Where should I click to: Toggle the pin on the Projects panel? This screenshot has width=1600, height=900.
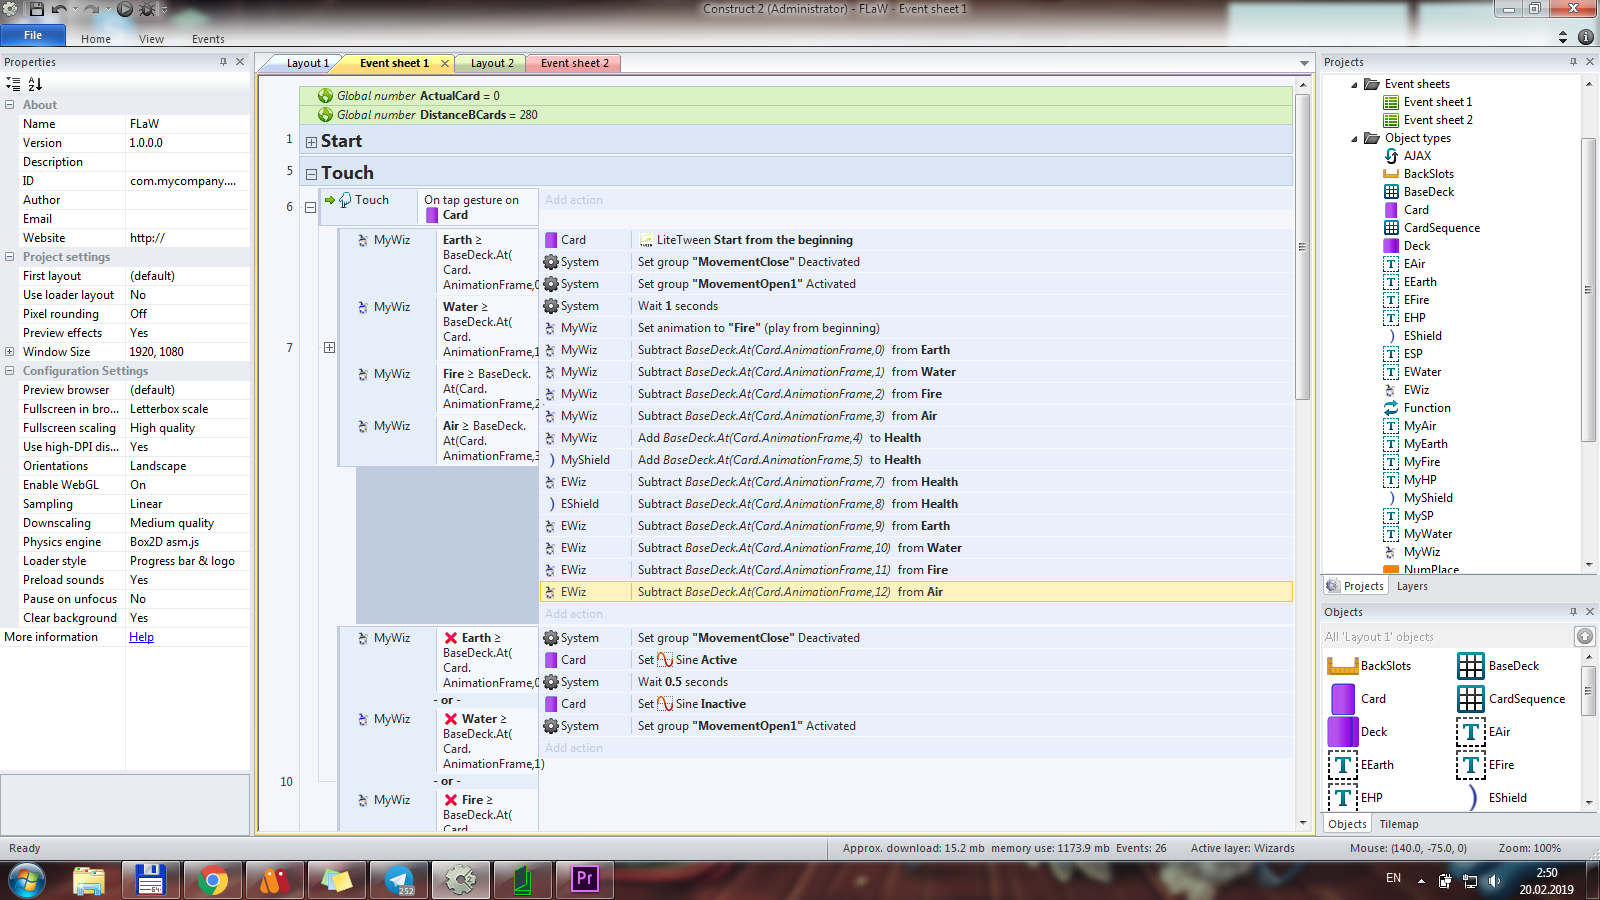pos(1573,62)
